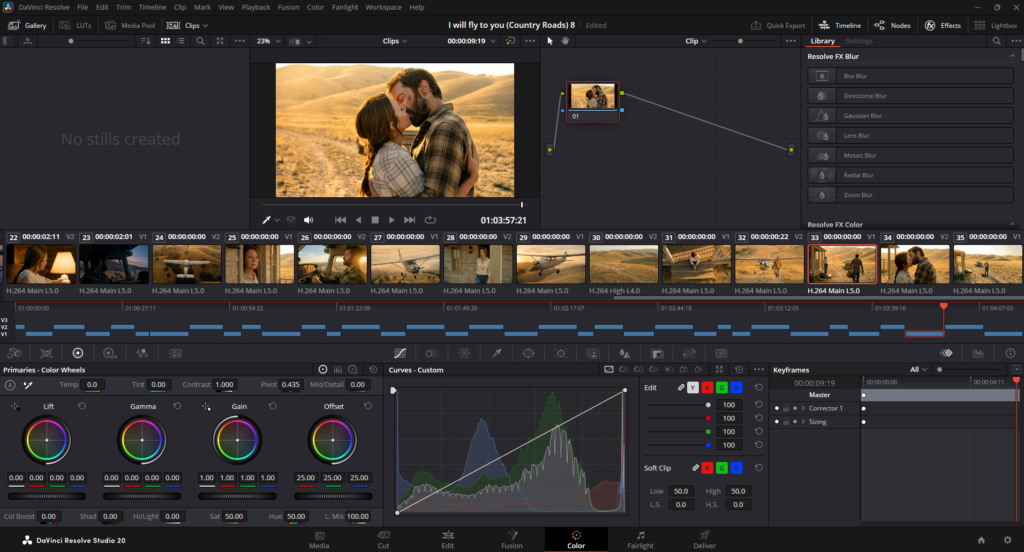Image resolution: width=1024 pixels, height=552 pixels.
Task: Toggle Edit curve channel link
Action: pos(680,387)
